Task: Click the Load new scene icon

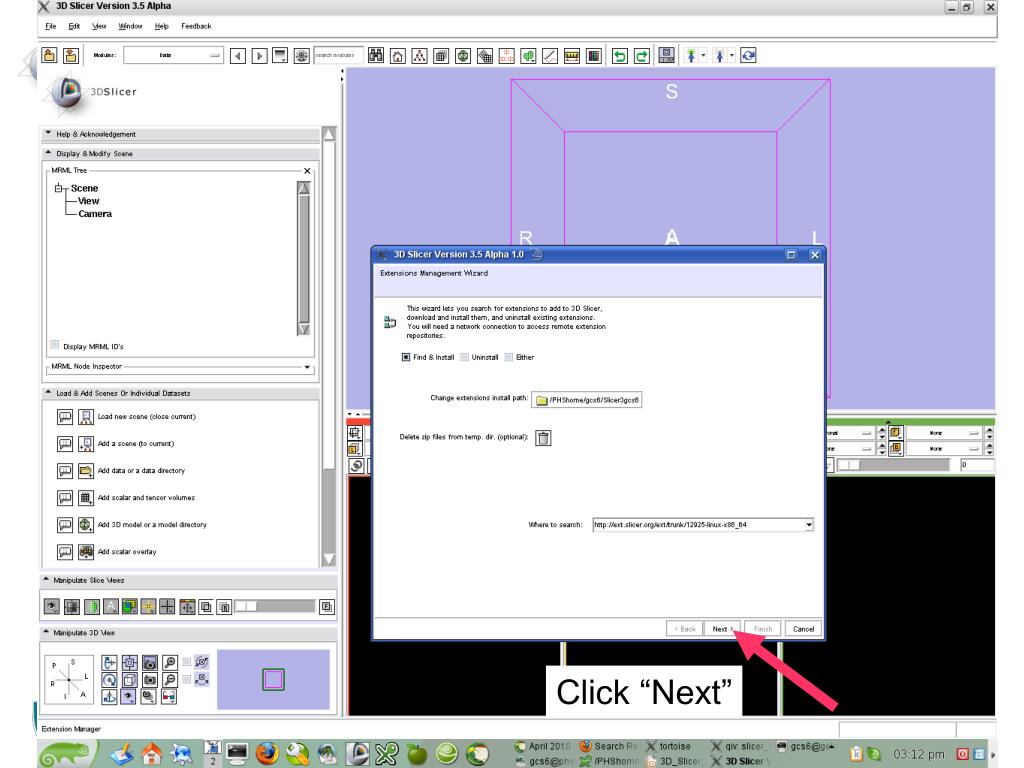Action: click(86, 417)
